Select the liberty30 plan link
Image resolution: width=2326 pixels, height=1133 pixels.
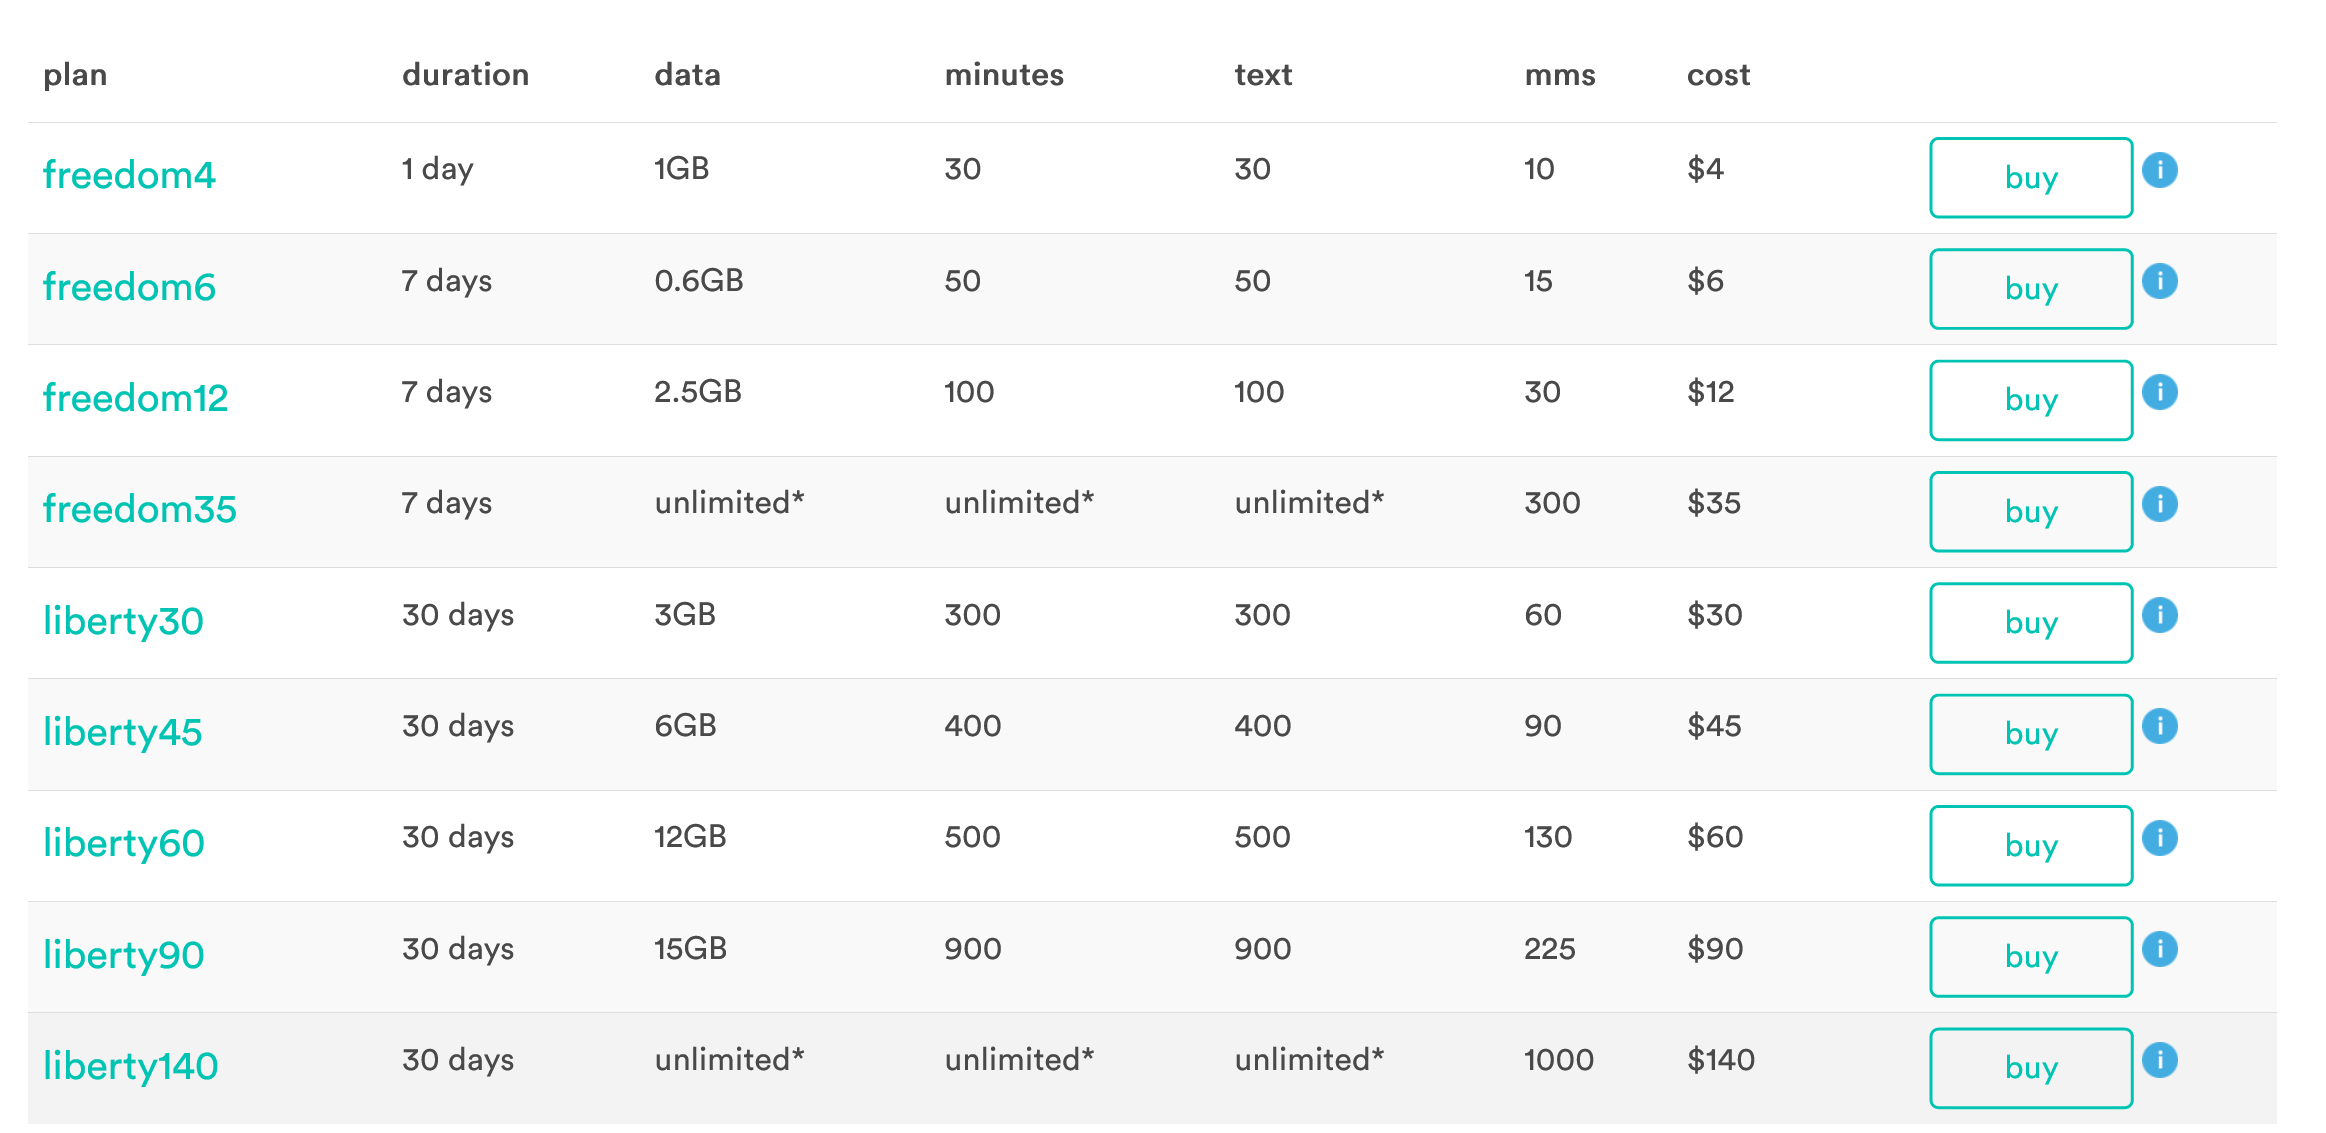pos(124,621)
